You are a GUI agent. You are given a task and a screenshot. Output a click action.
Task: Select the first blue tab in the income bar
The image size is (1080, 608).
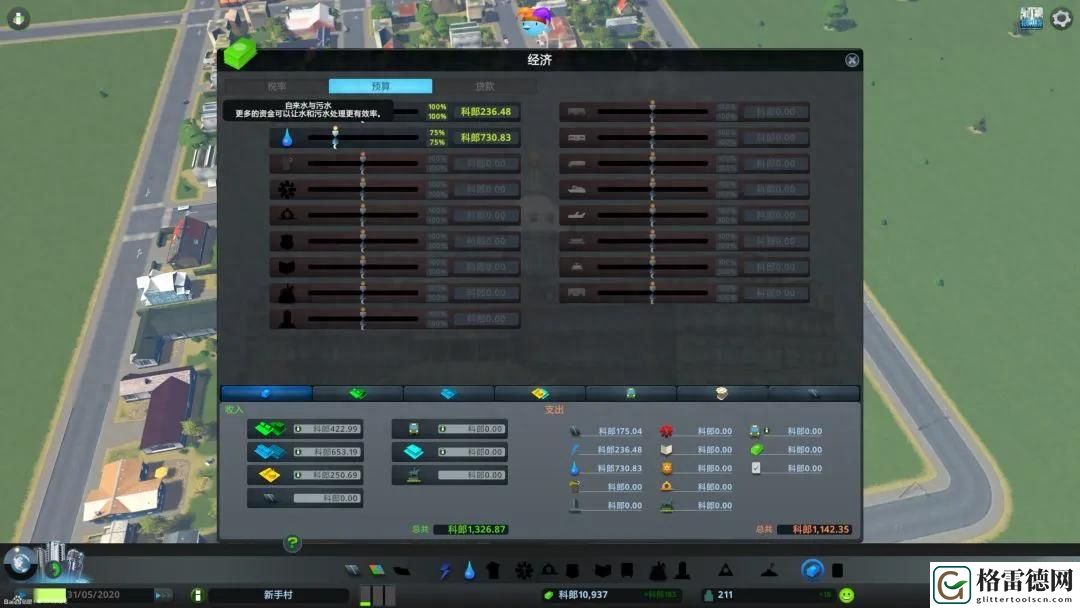pyautogui.click(x=266, y=393)
